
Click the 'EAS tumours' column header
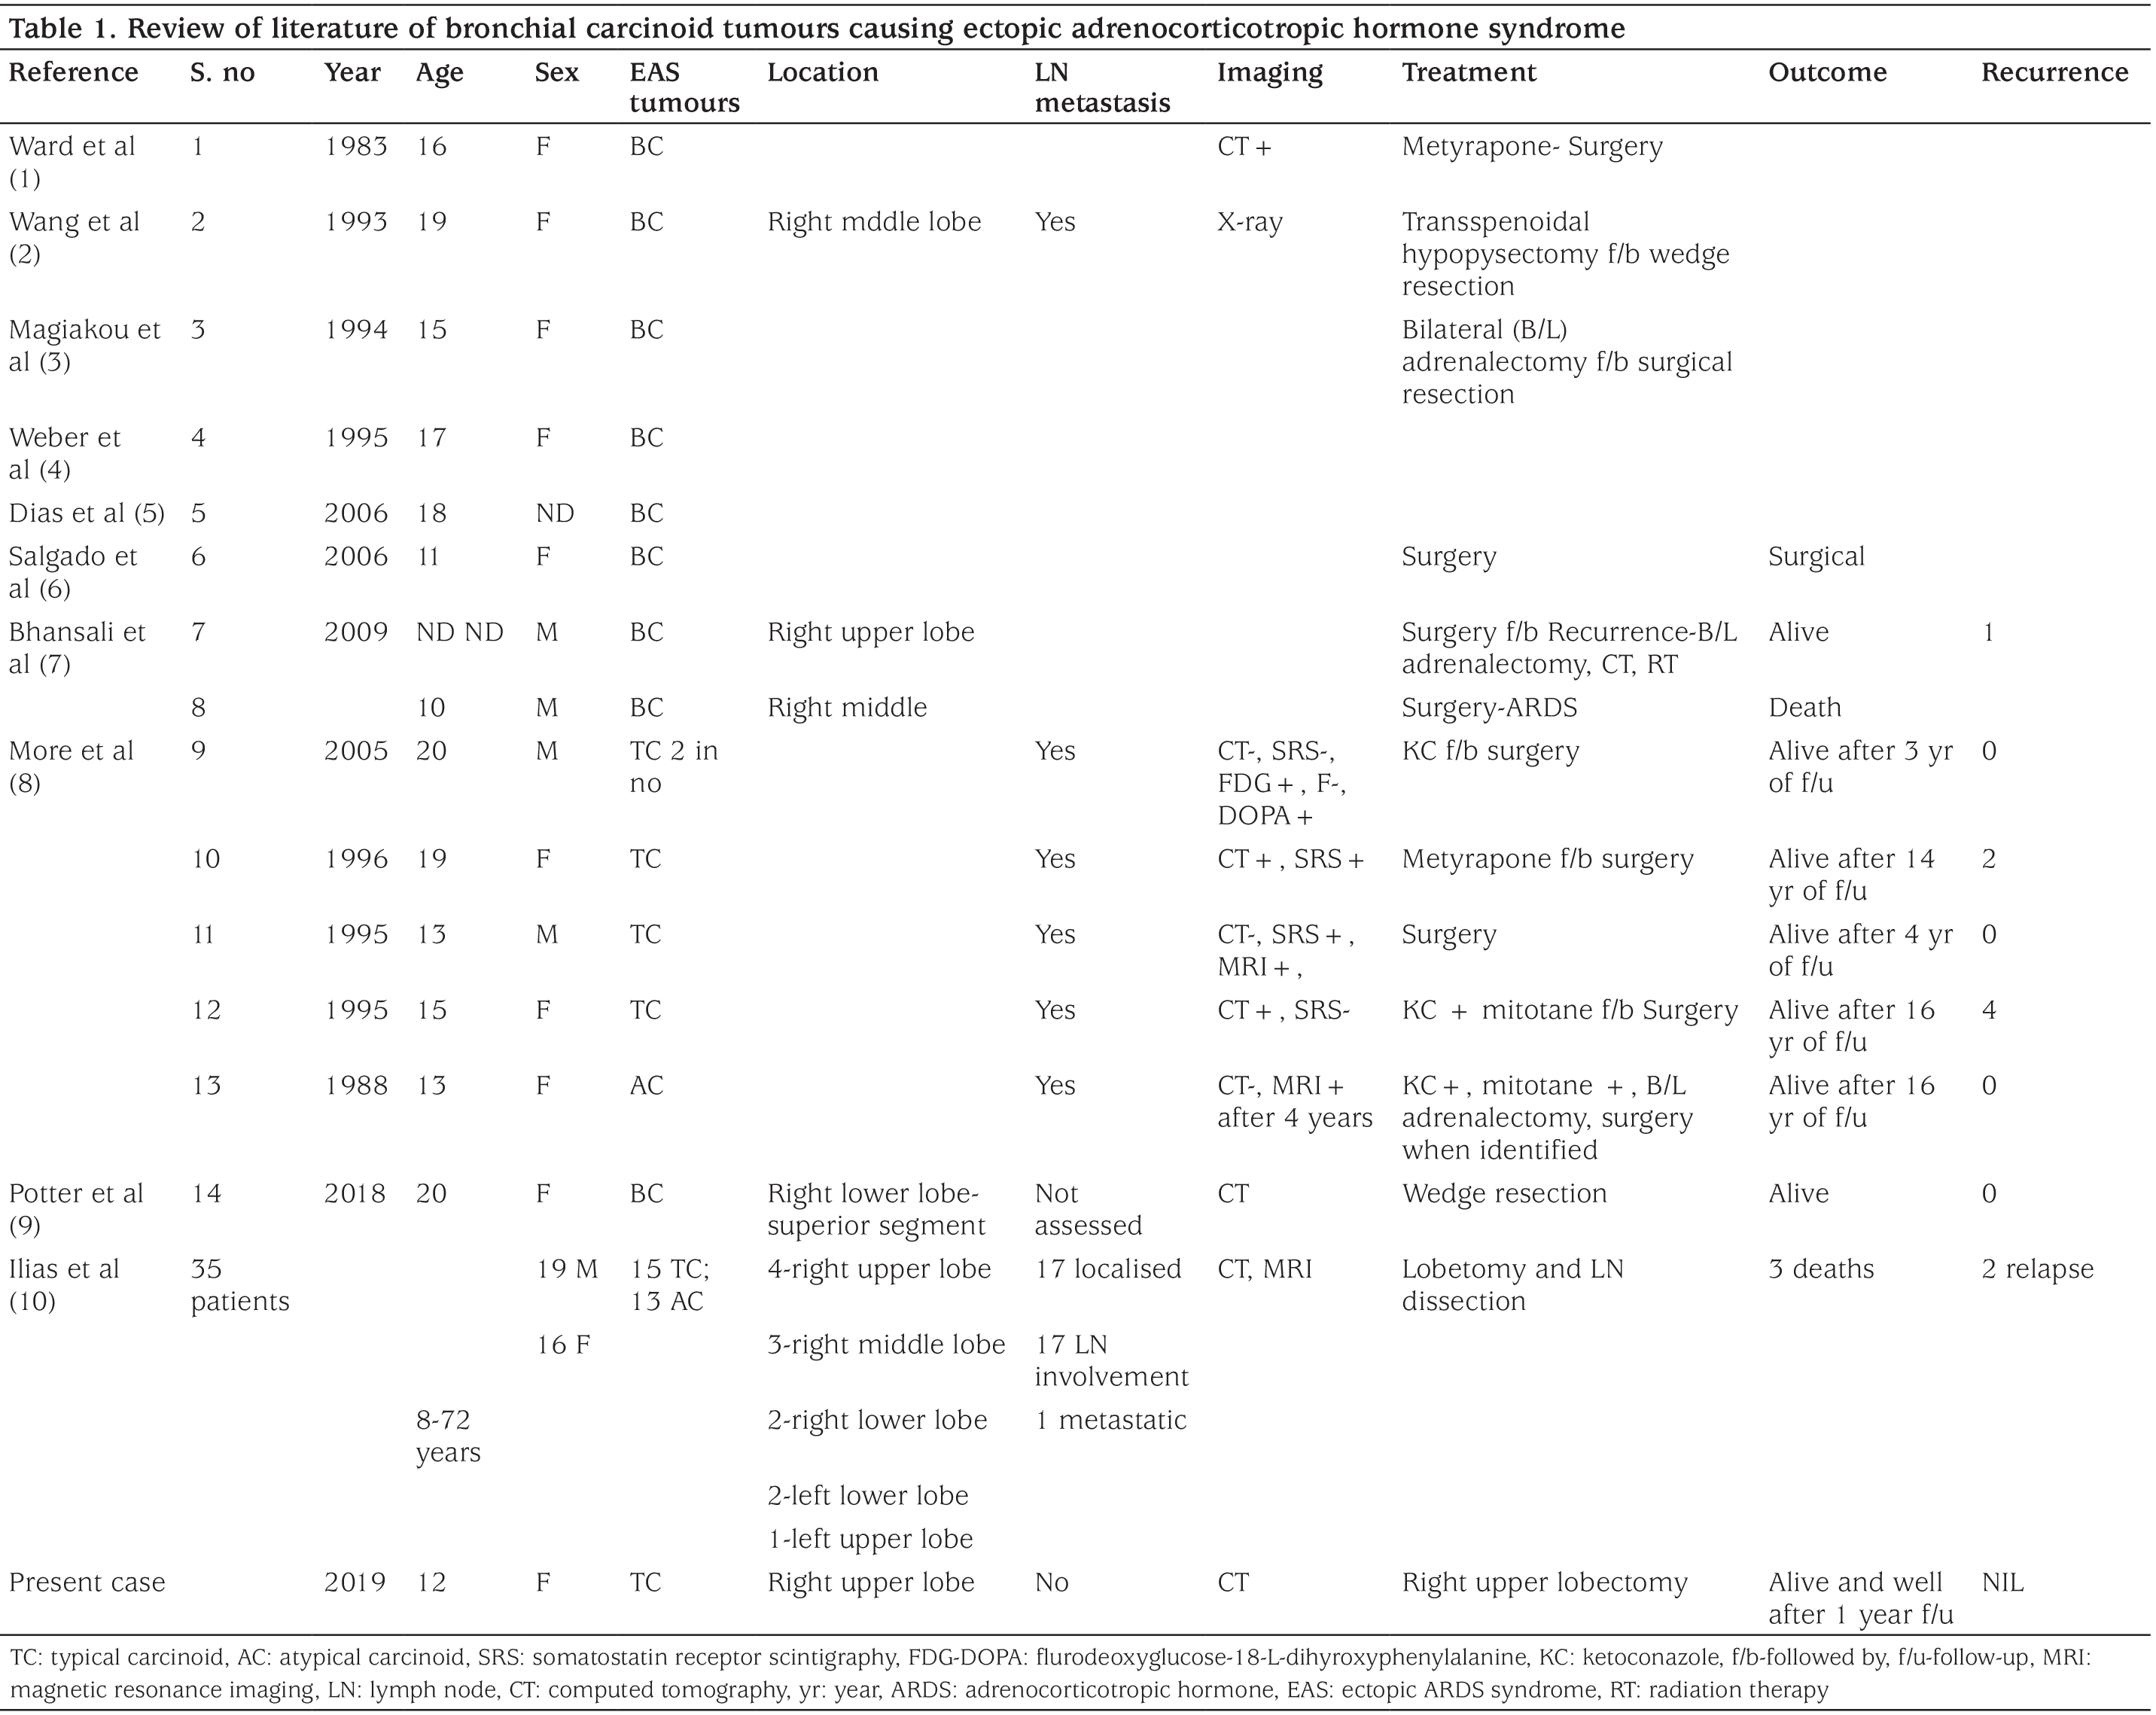tap(684, 88)
